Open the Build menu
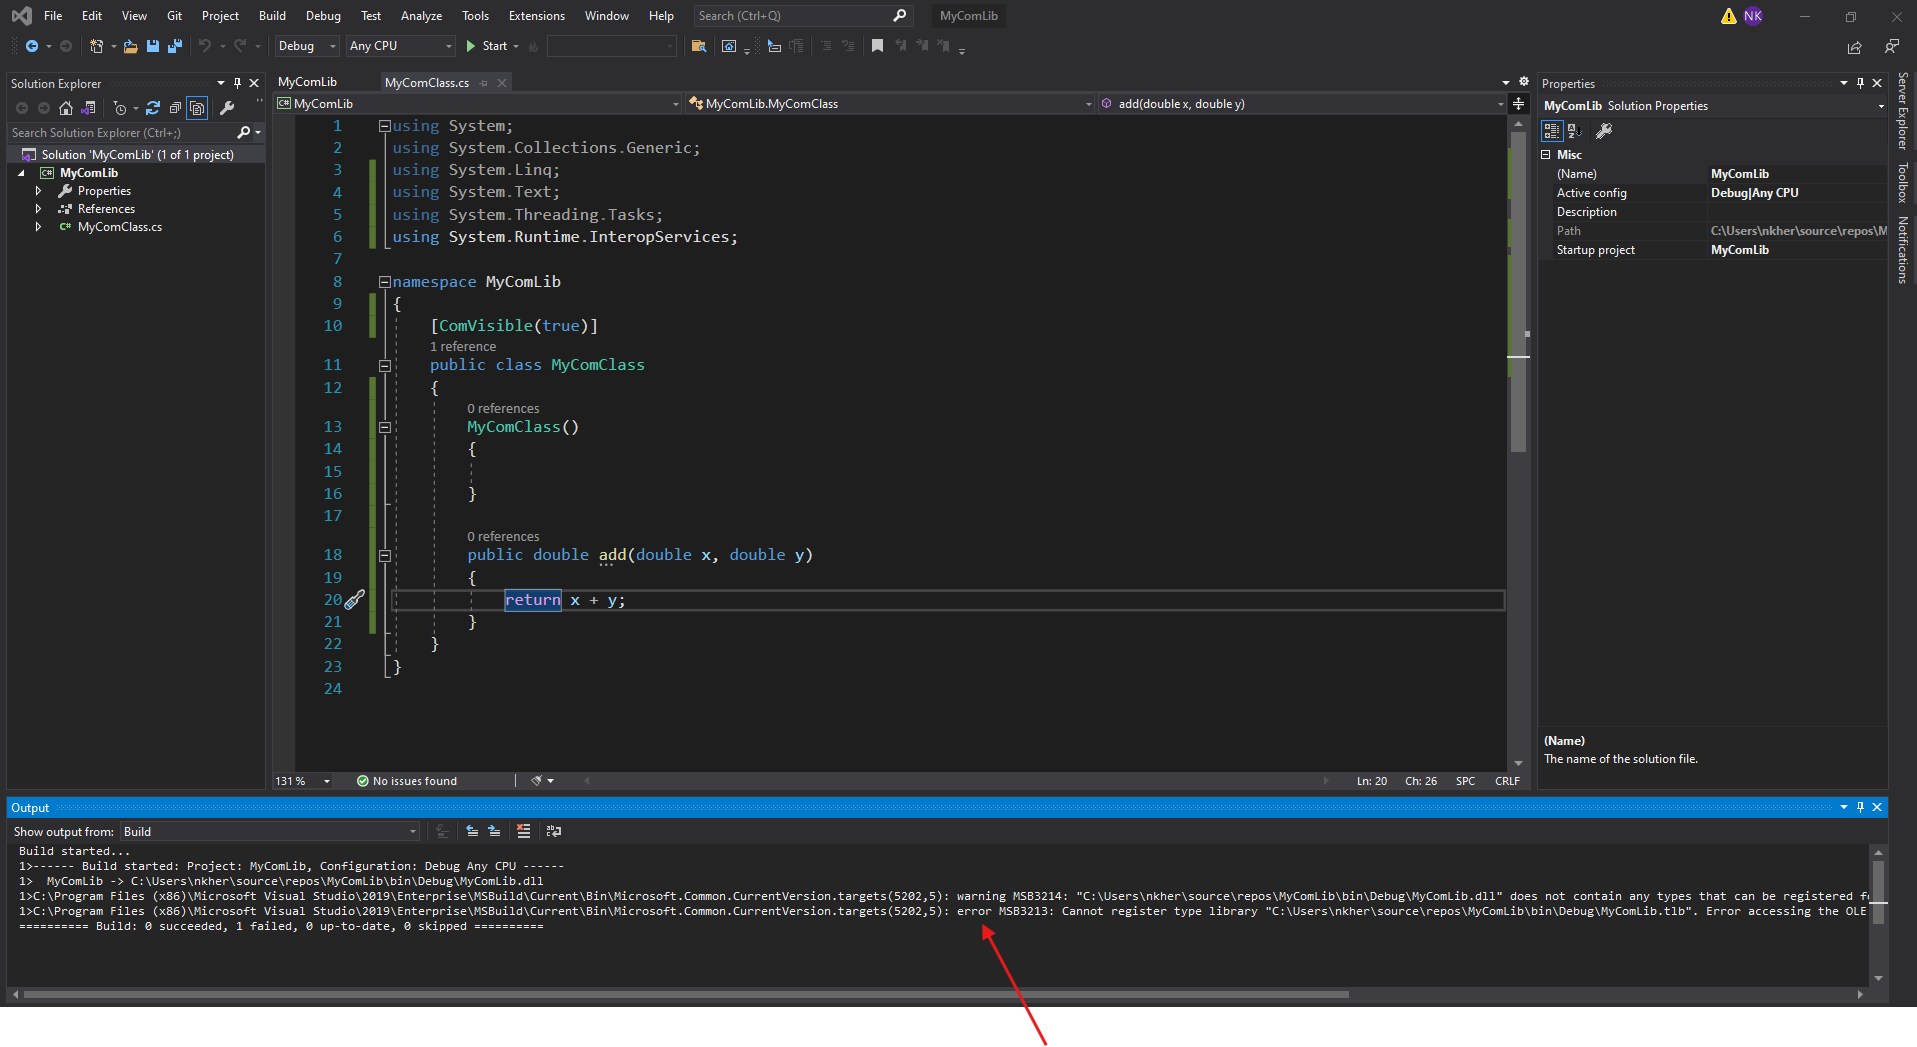The width and height of the screenshot is (1917, 1047). (272, 16)
